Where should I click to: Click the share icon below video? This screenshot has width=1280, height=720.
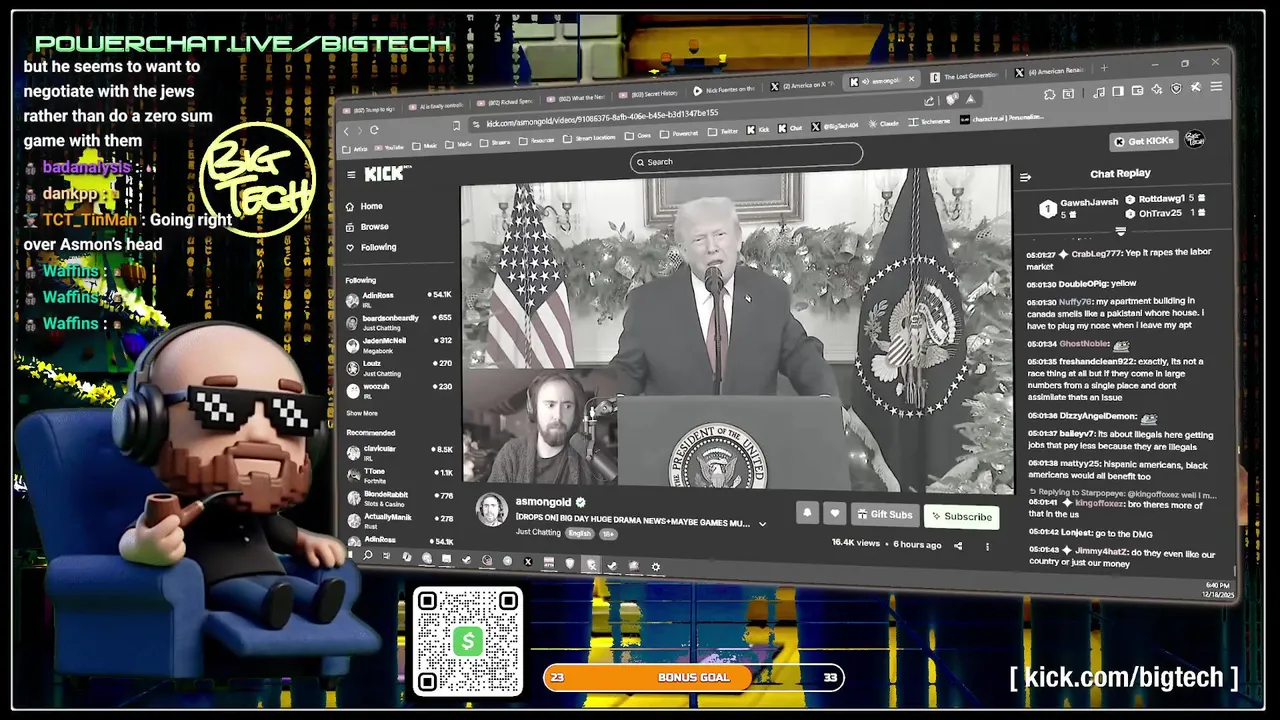click(958, 546)
